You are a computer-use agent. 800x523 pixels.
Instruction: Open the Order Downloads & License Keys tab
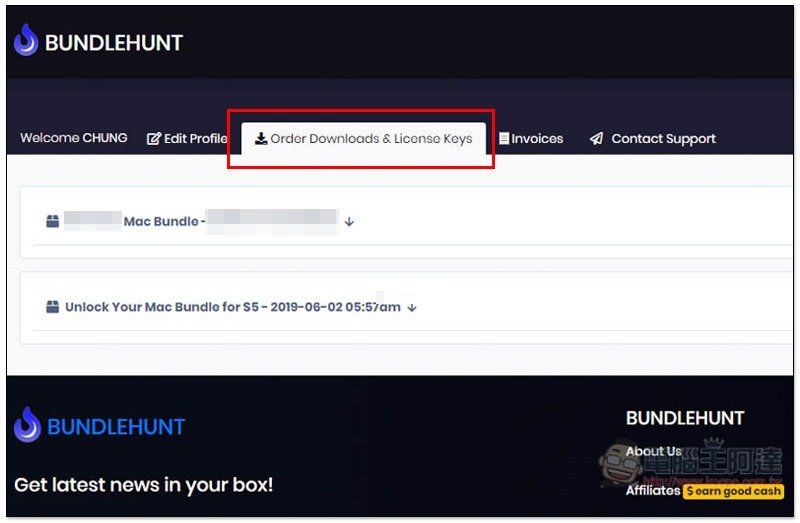[x=363, y=138]
